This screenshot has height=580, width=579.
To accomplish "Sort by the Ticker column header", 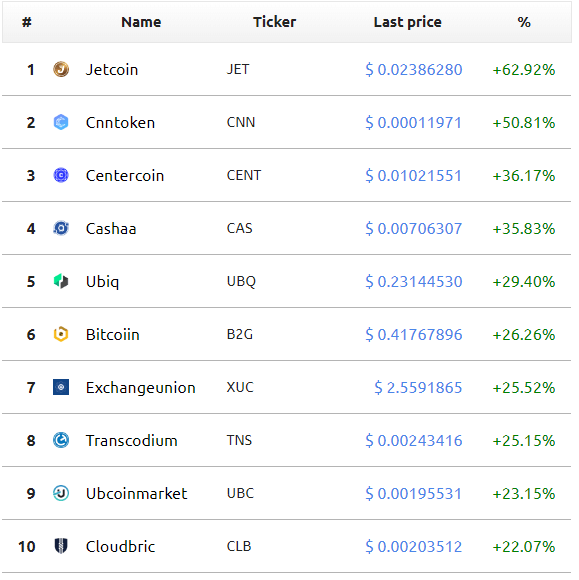I will click(x=275, y=22).
